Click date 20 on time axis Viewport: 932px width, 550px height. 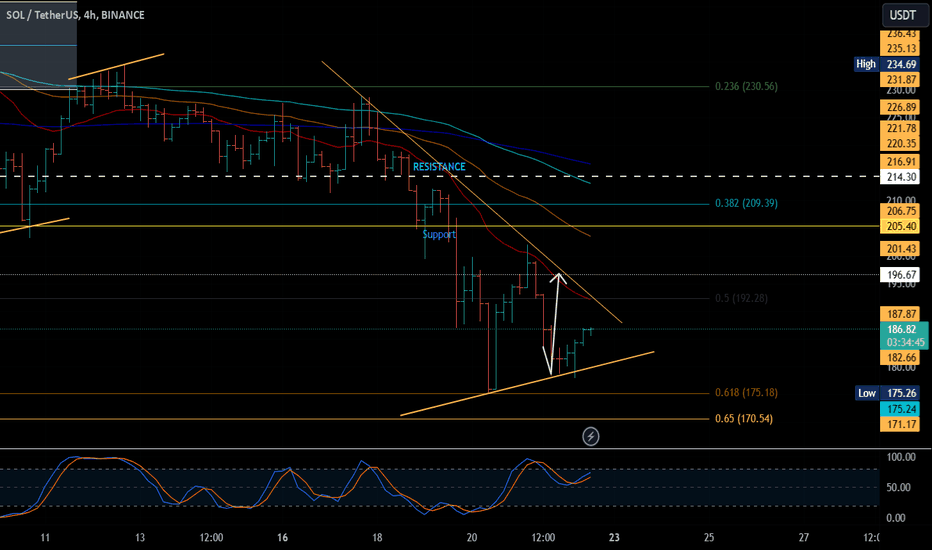pos(472,538)
